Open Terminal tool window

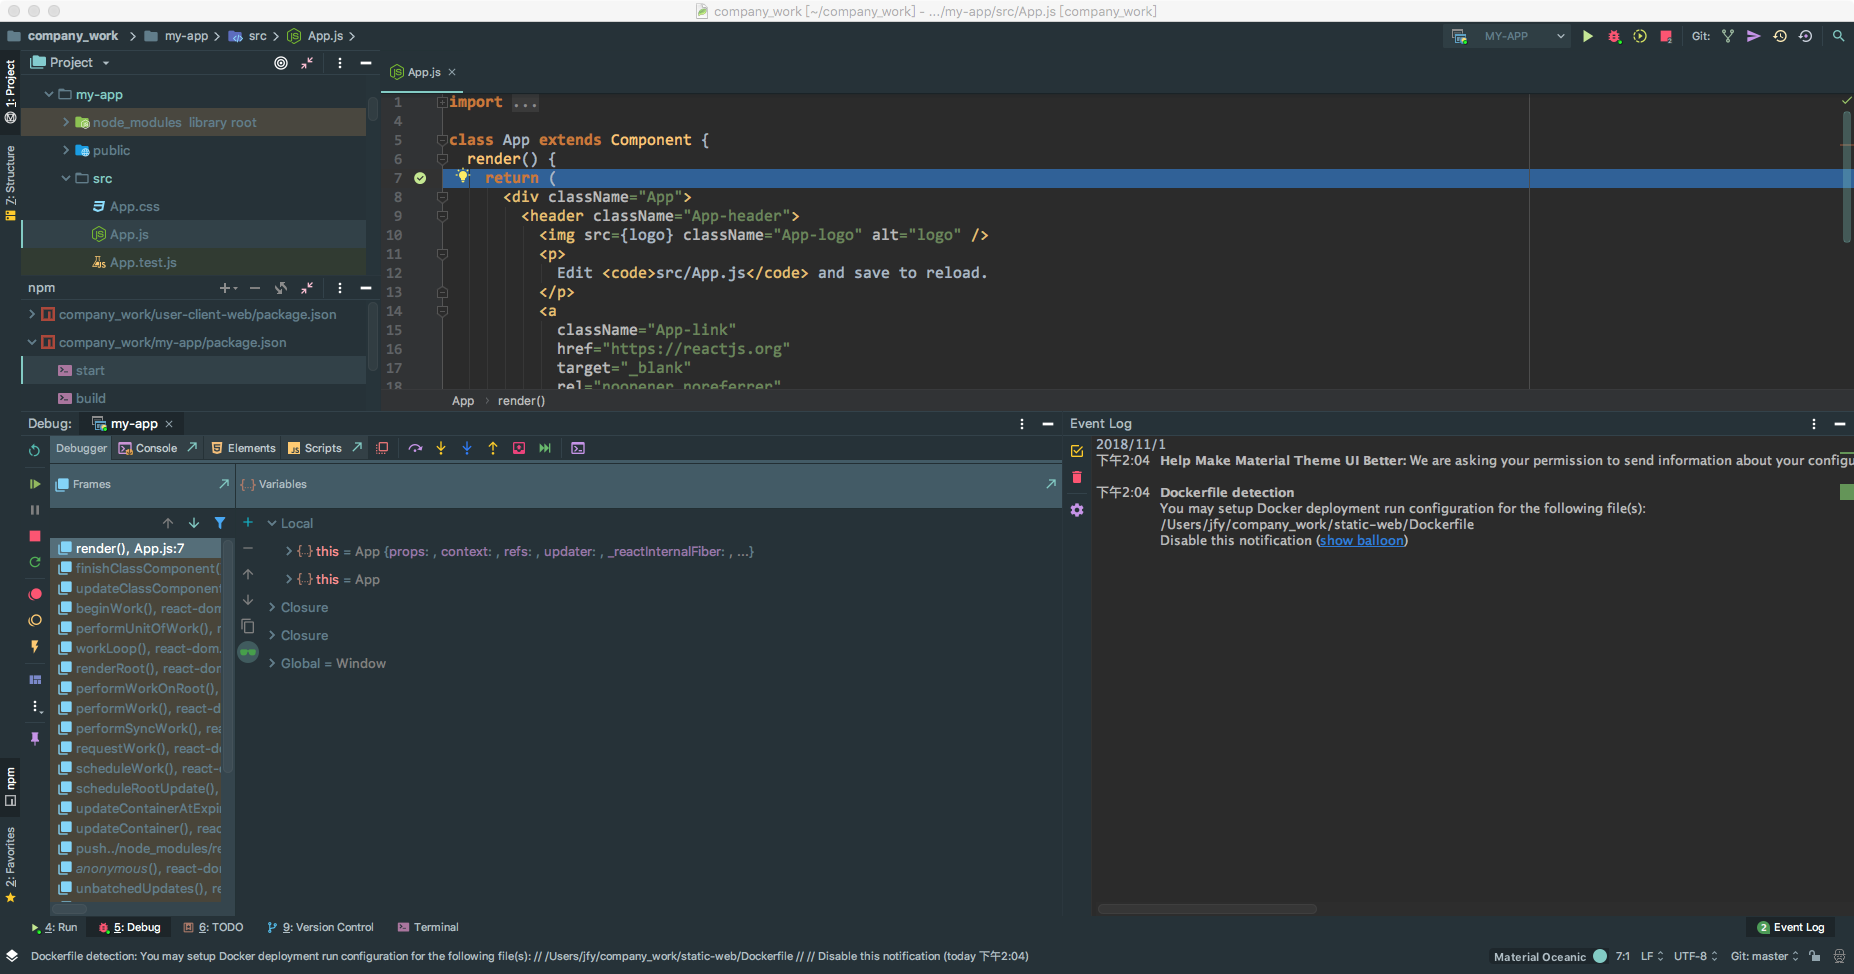click(428, 927)
